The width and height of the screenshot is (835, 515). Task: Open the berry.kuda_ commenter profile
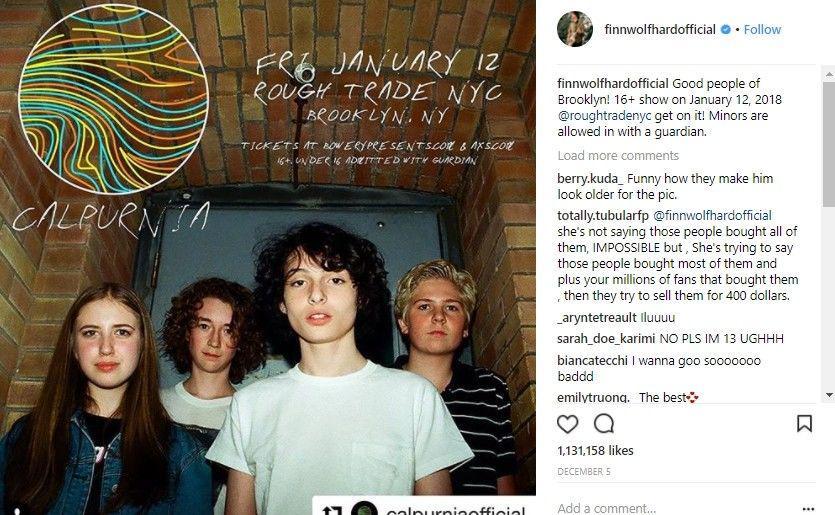point(590,178)
